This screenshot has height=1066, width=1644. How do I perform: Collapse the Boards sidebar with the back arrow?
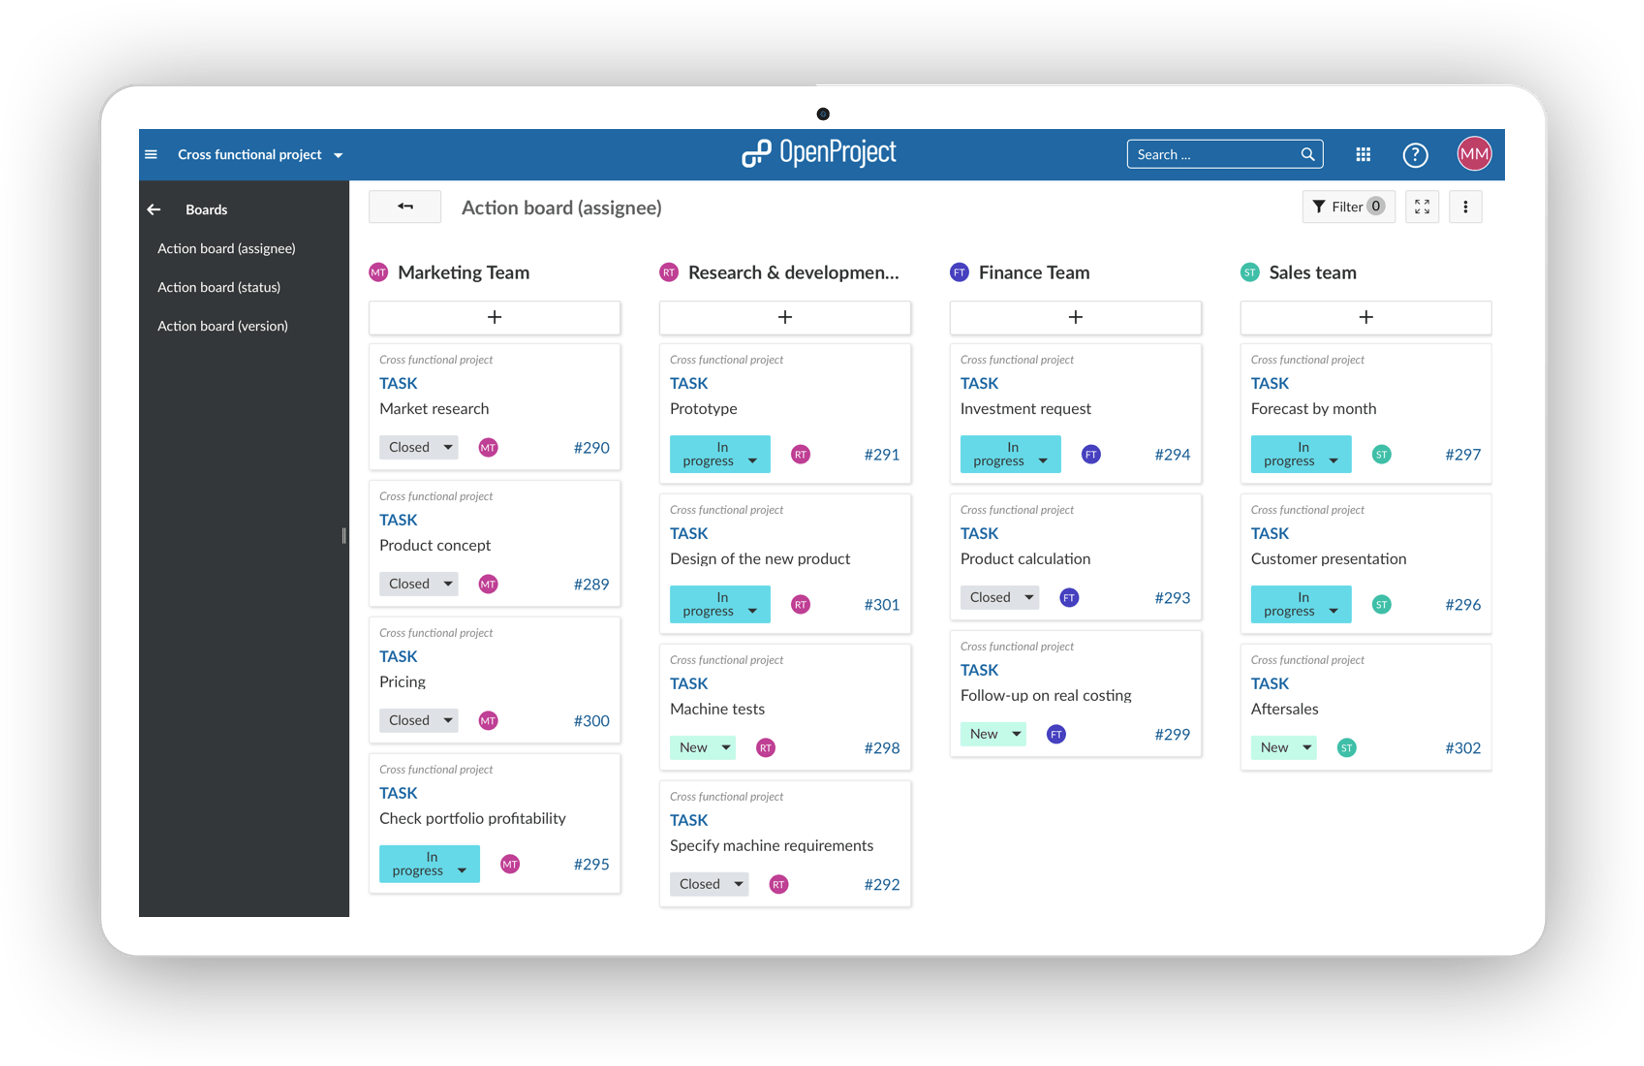(x=153, y=209)
